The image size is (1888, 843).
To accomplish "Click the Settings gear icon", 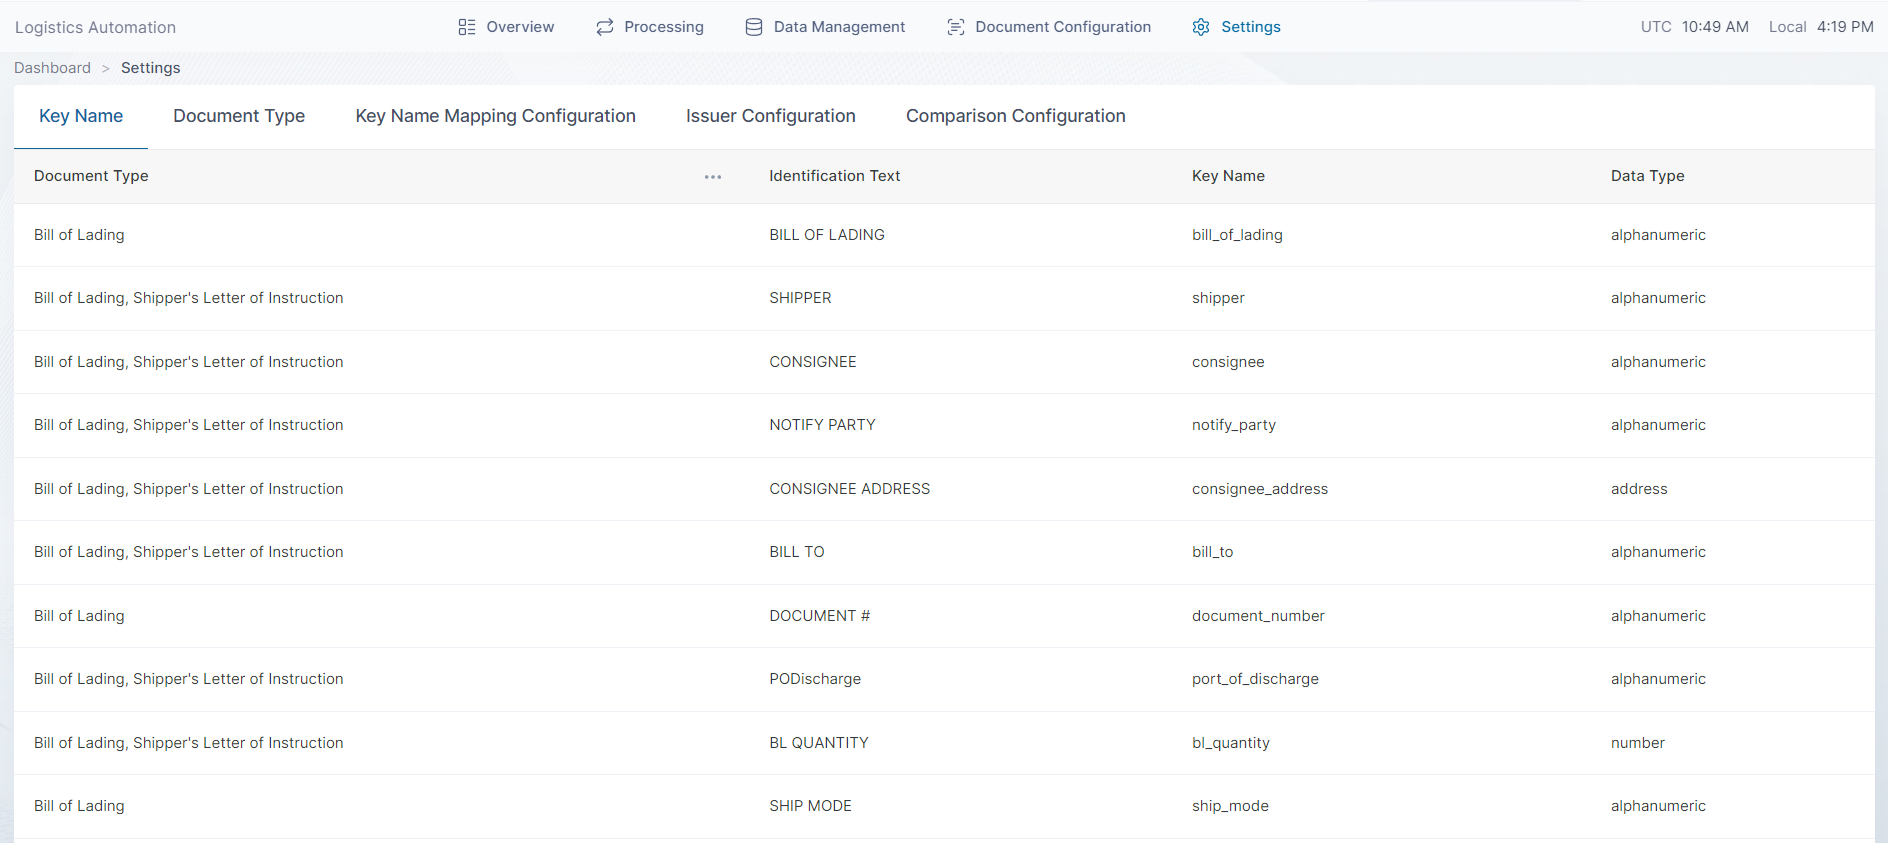I will click(1201, 27).
